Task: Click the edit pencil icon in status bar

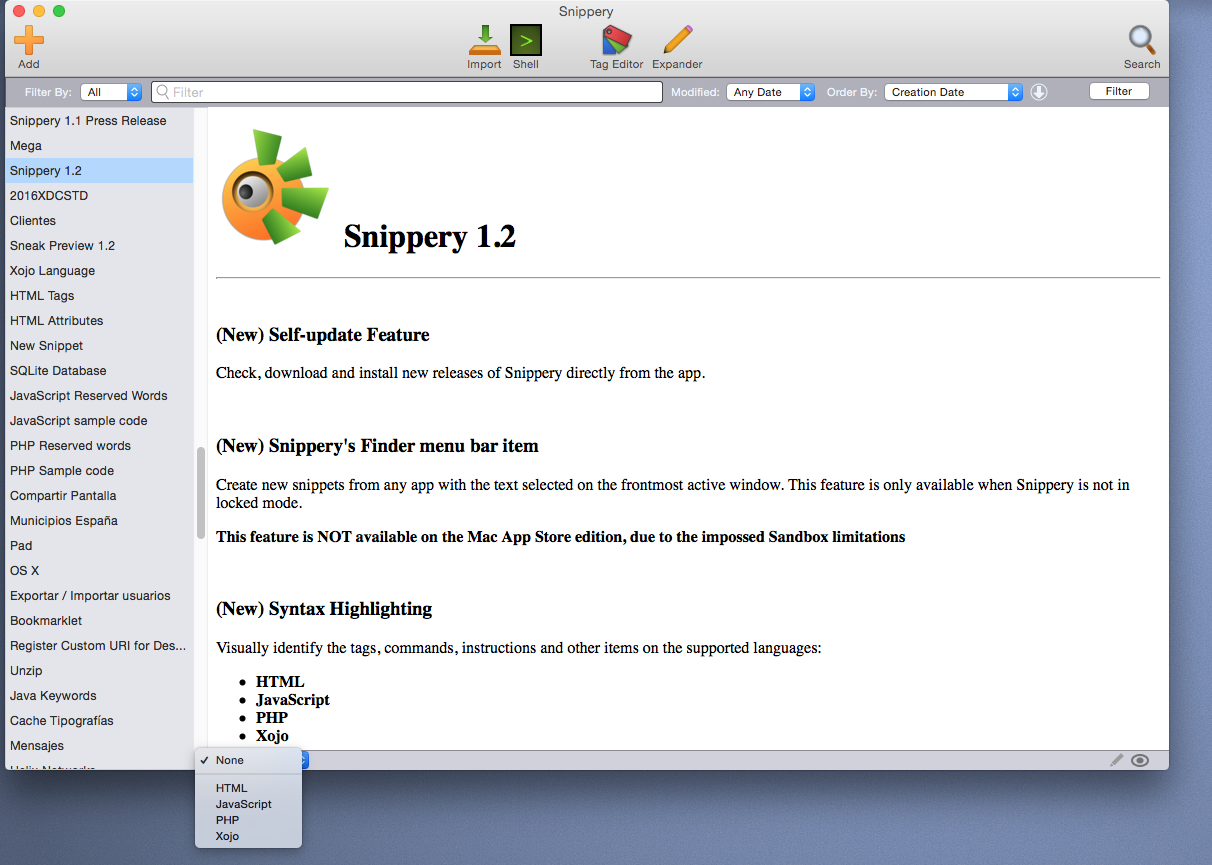Action: [1117, 760]
